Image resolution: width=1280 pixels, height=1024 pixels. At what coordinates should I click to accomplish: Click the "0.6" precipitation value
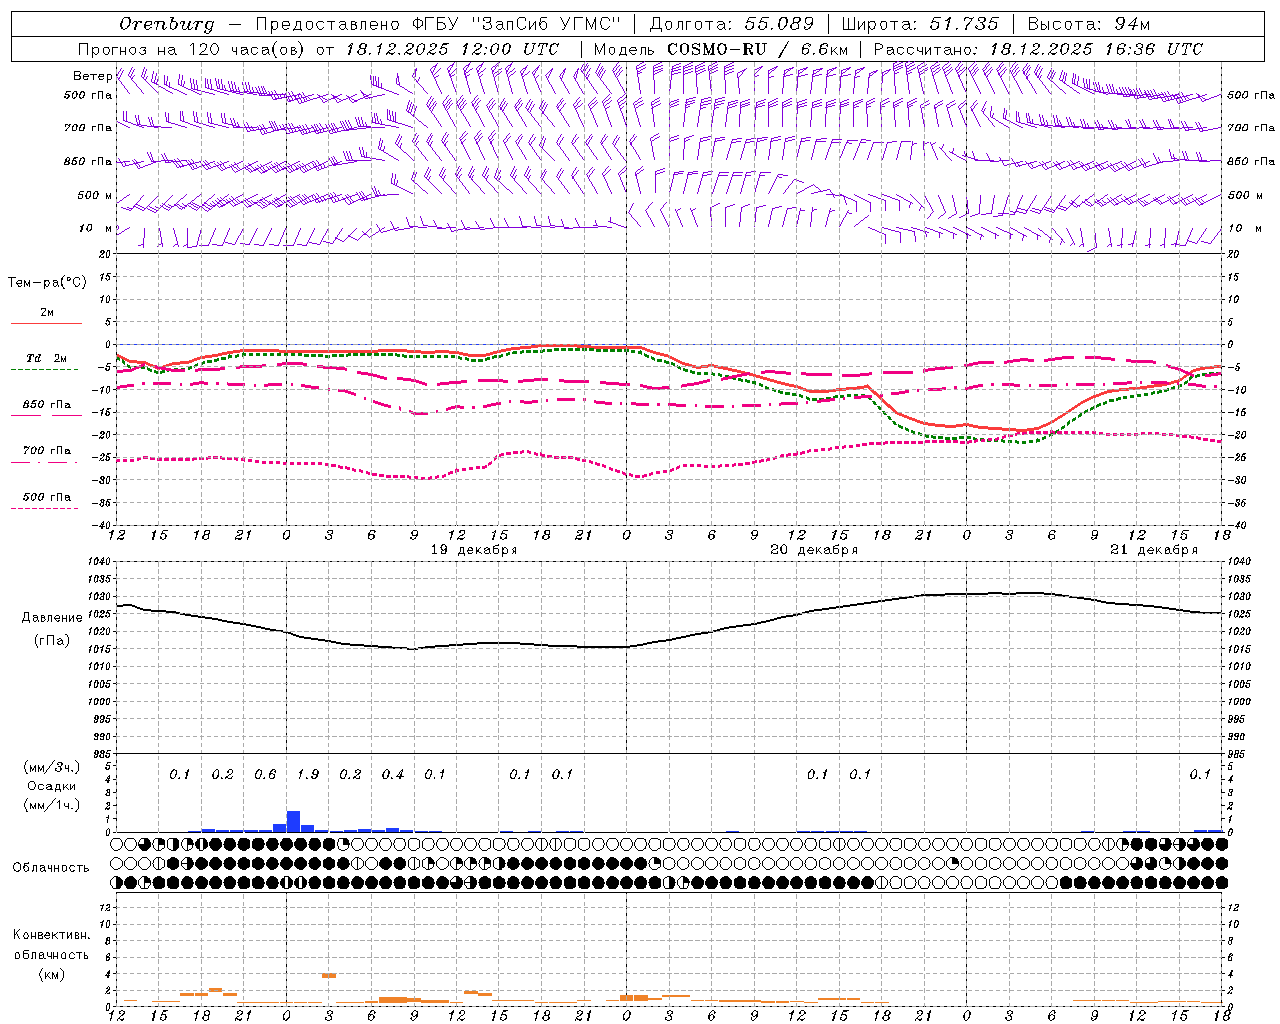tap(265, 774)
